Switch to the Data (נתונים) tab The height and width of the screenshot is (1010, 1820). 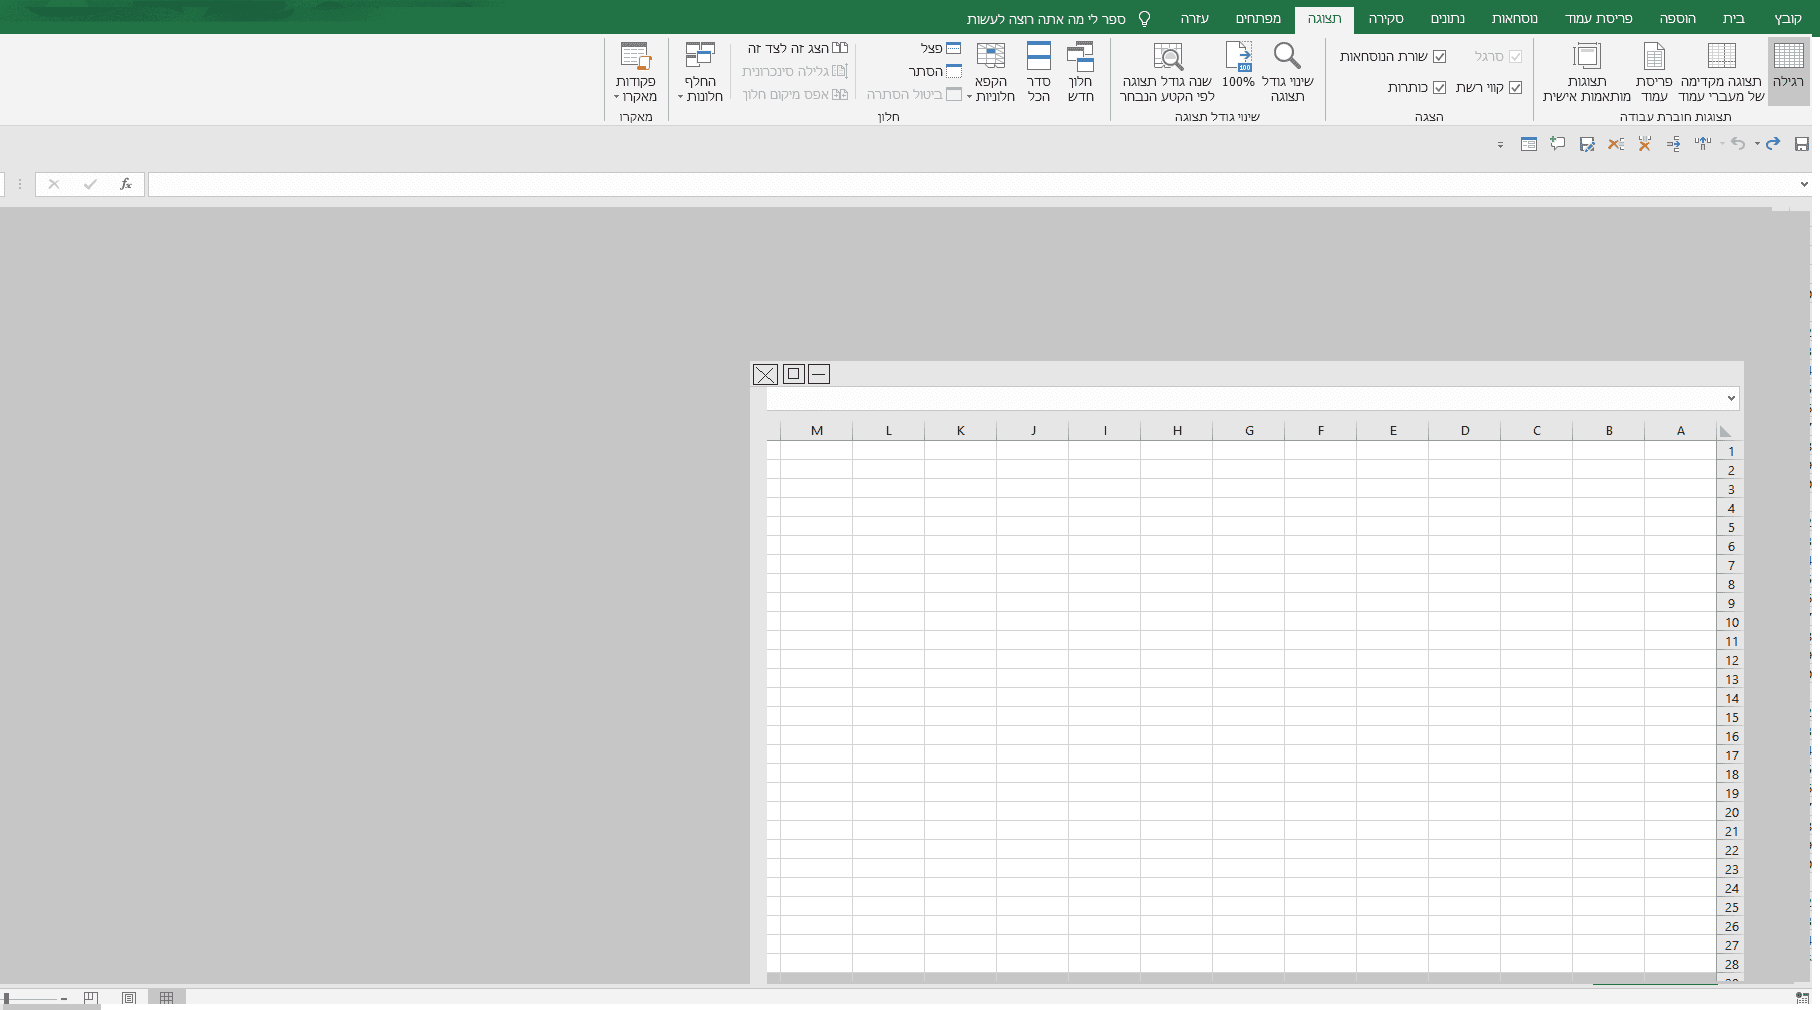click(1447, 18)
